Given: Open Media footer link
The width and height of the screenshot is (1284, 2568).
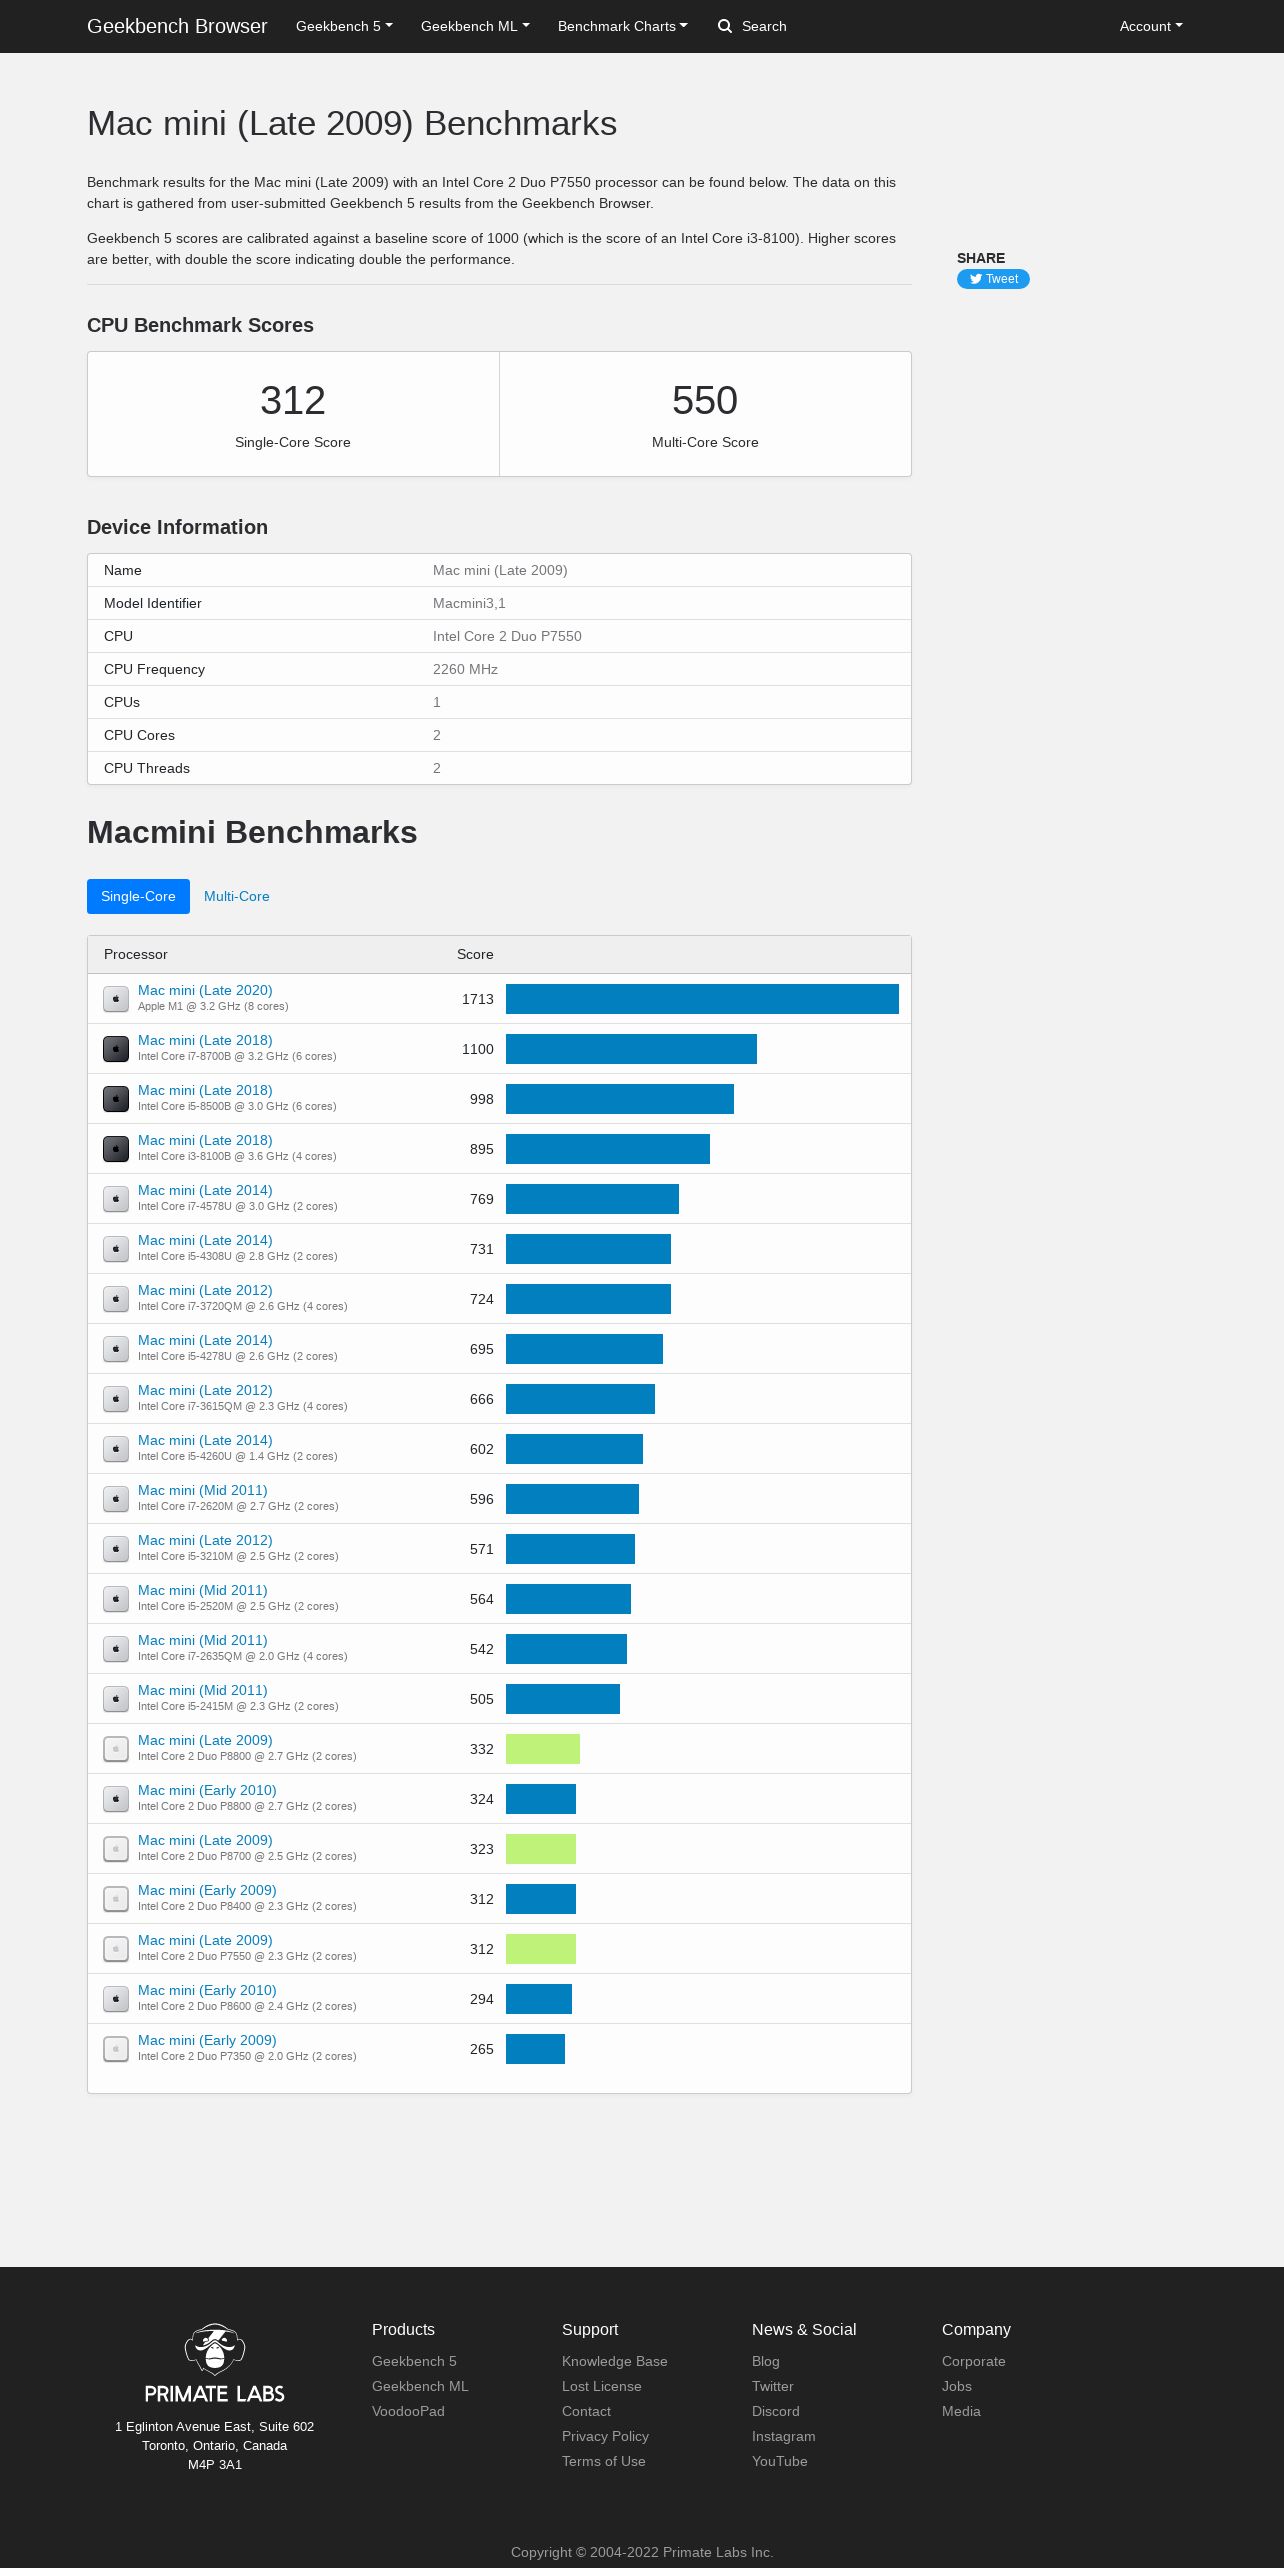Looking at the screenshot, I should coord(961,2411).
